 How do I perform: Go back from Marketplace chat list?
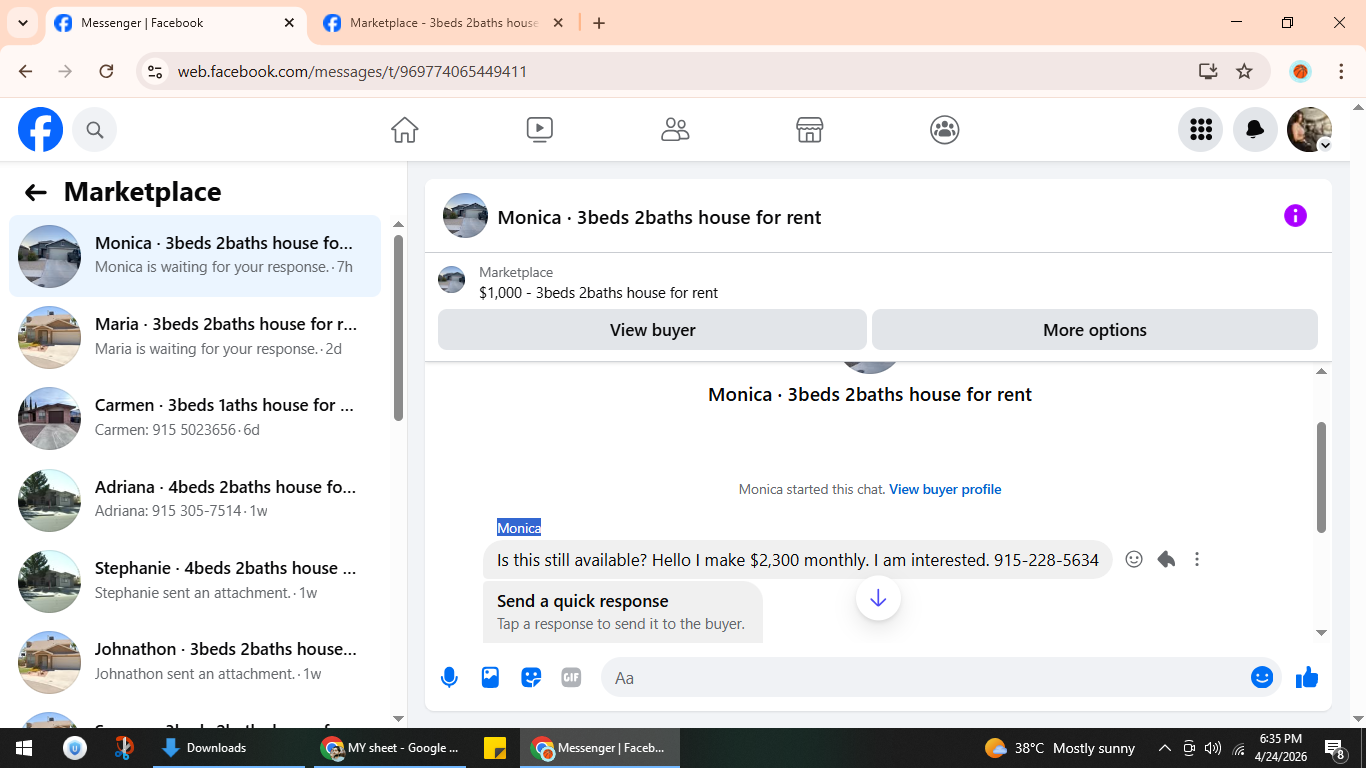[x=36, y=193]
